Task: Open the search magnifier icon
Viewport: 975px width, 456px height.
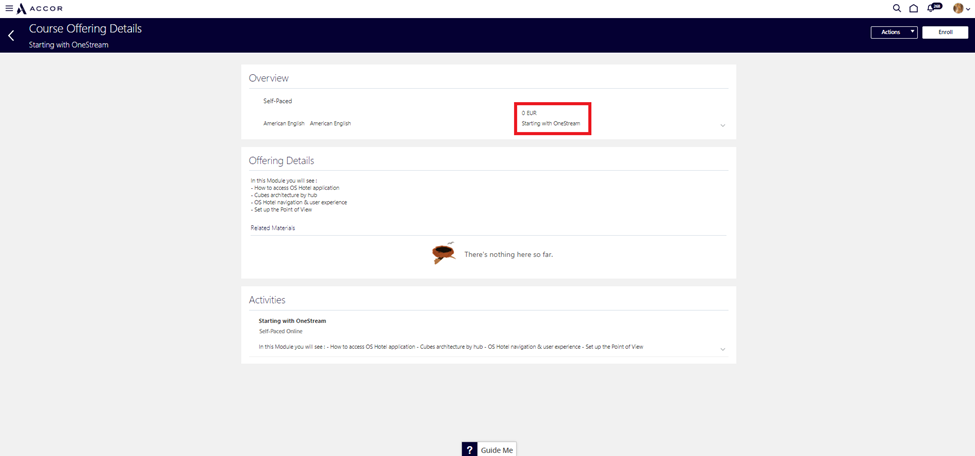Action: 897,9
